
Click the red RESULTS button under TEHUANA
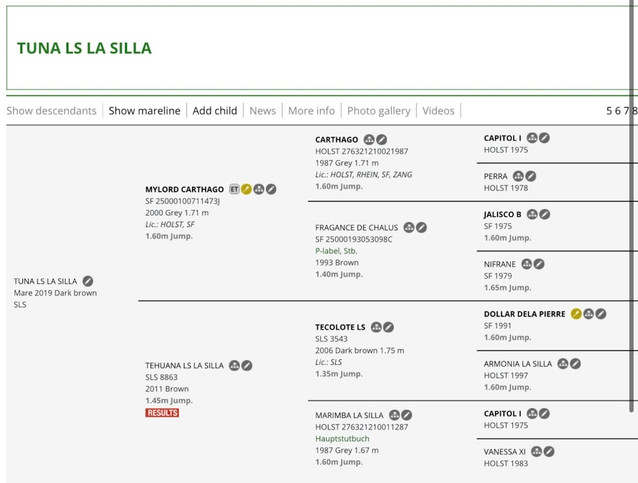pyautogui.click(x=163, y=412)
